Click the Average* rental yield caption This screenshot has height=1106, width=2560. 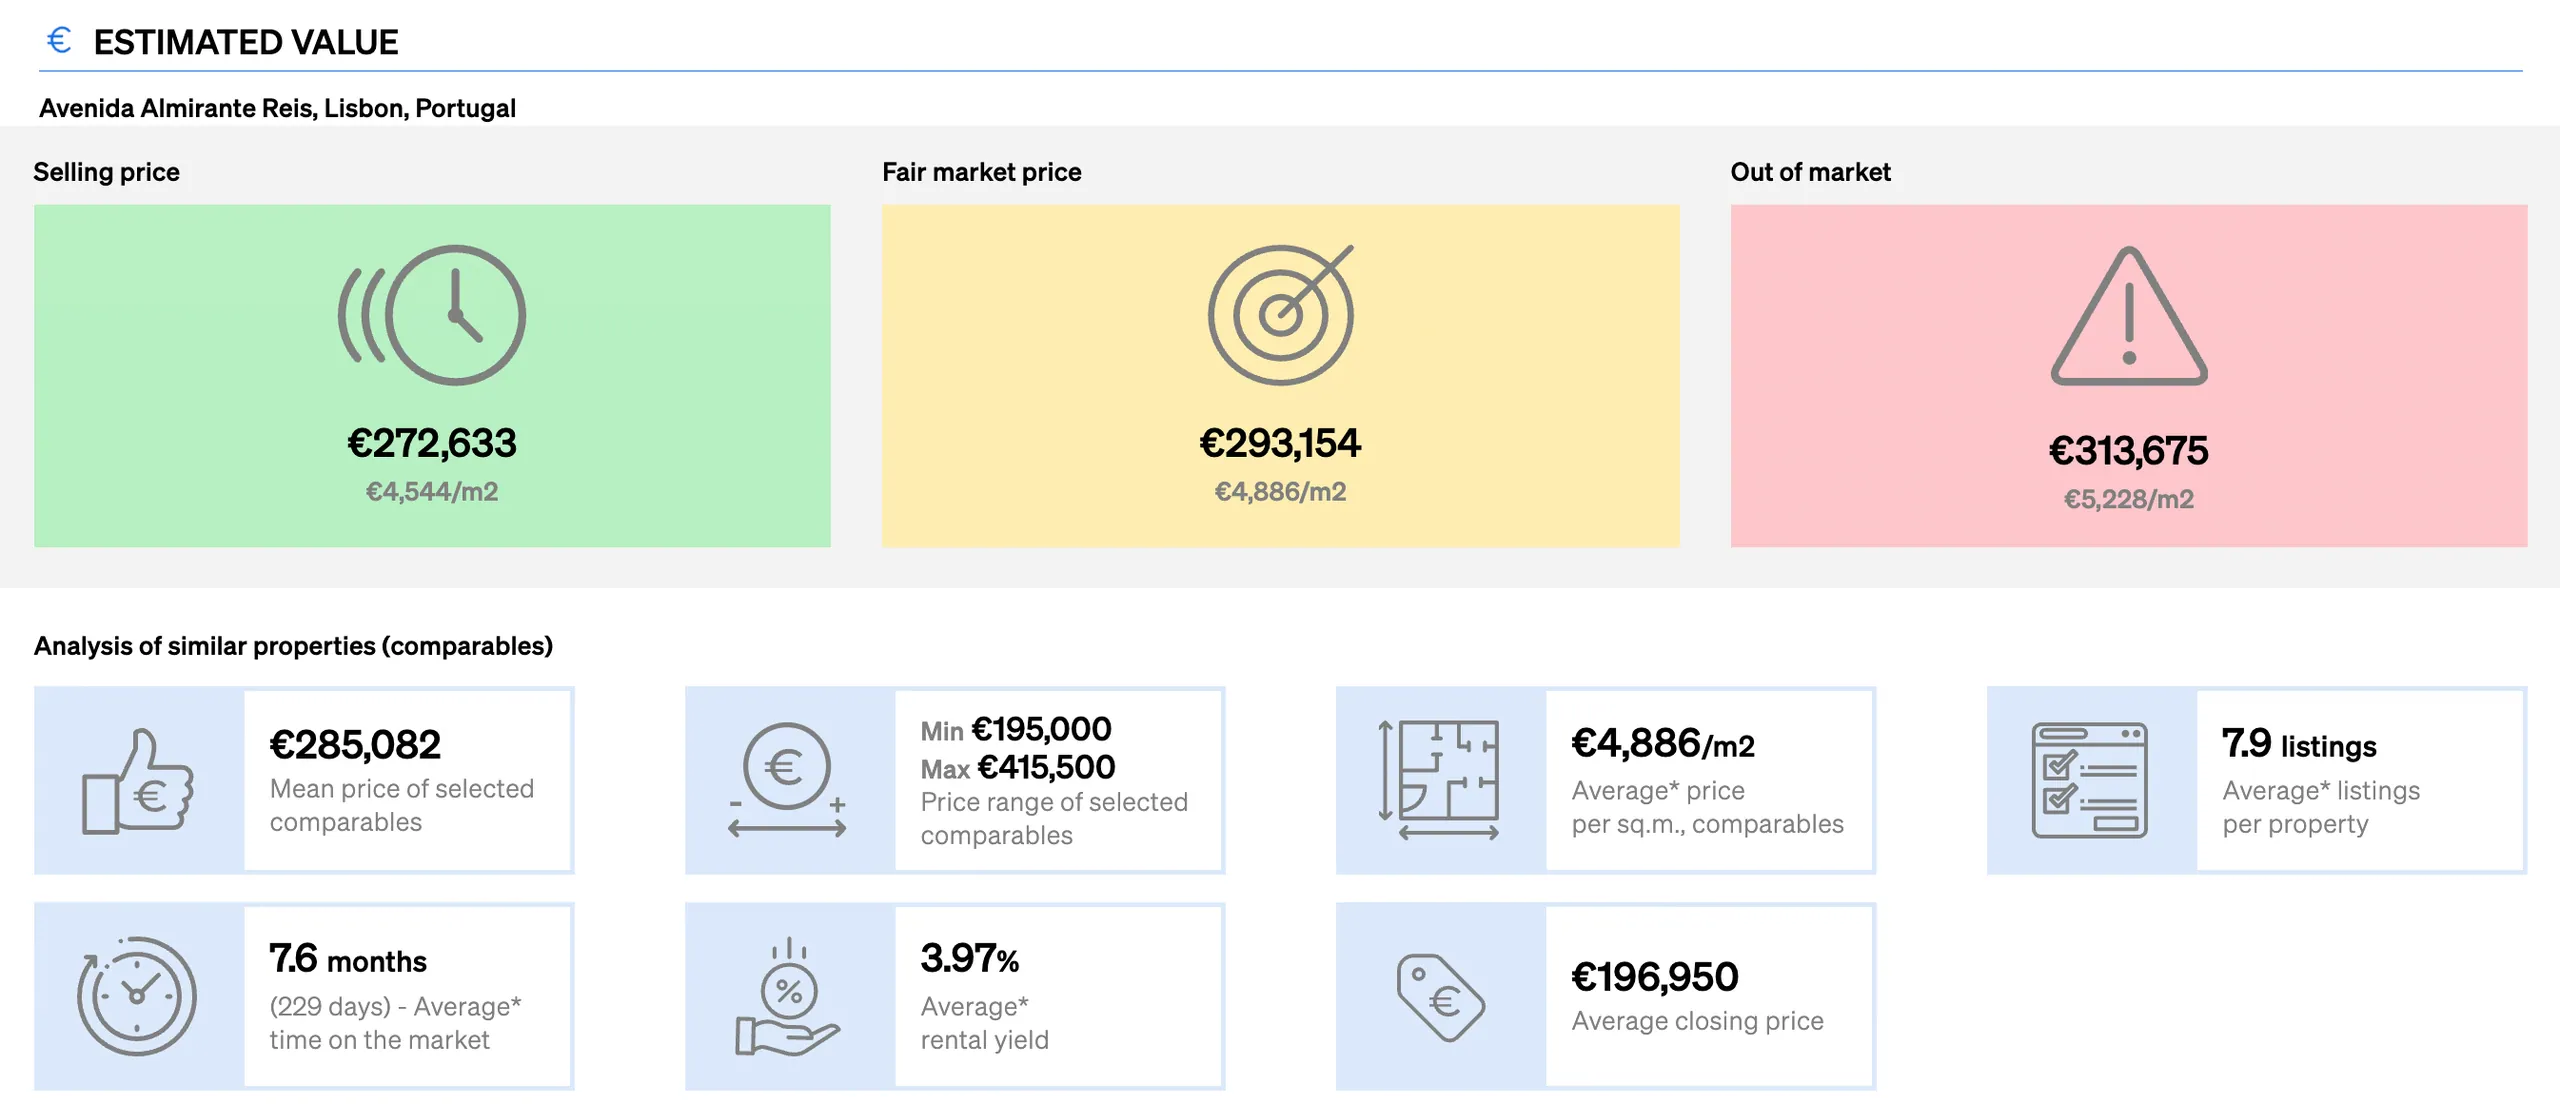click(985, 1023)
